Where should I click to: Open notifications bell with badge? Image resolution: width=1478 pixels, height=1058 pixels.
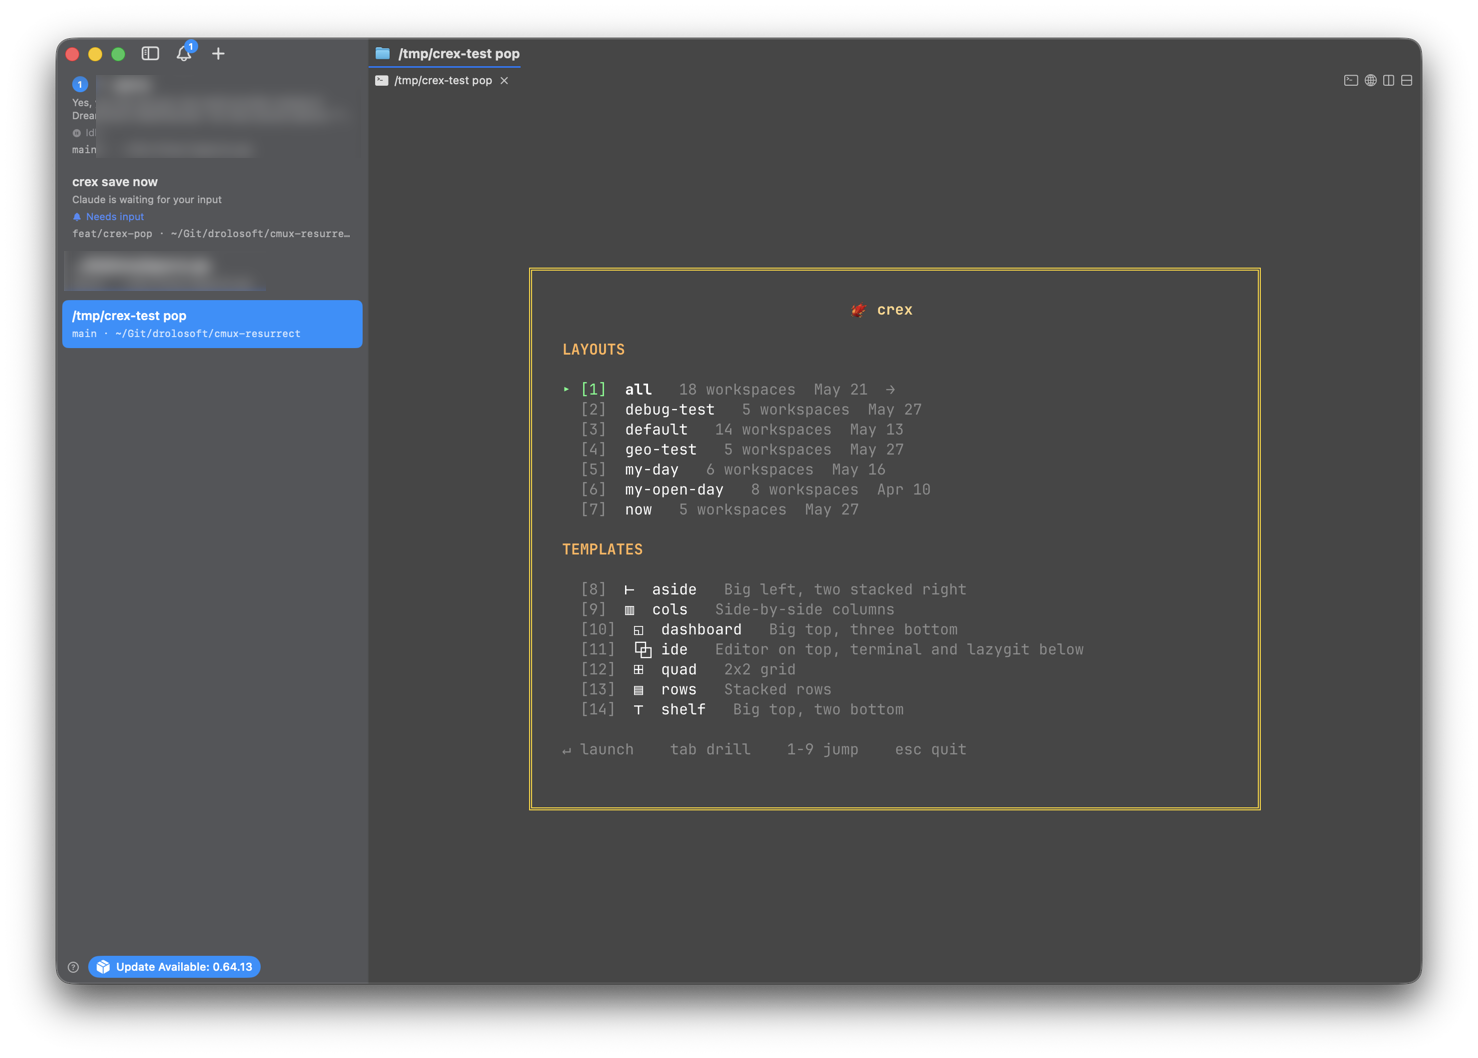[x=185, y=53]
